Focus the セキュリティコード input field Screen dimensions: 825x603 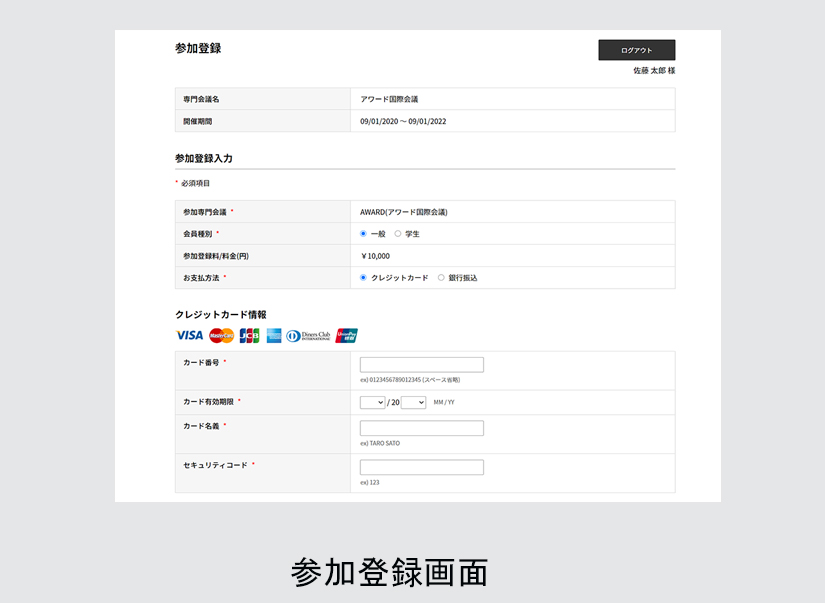coord(422,467)
